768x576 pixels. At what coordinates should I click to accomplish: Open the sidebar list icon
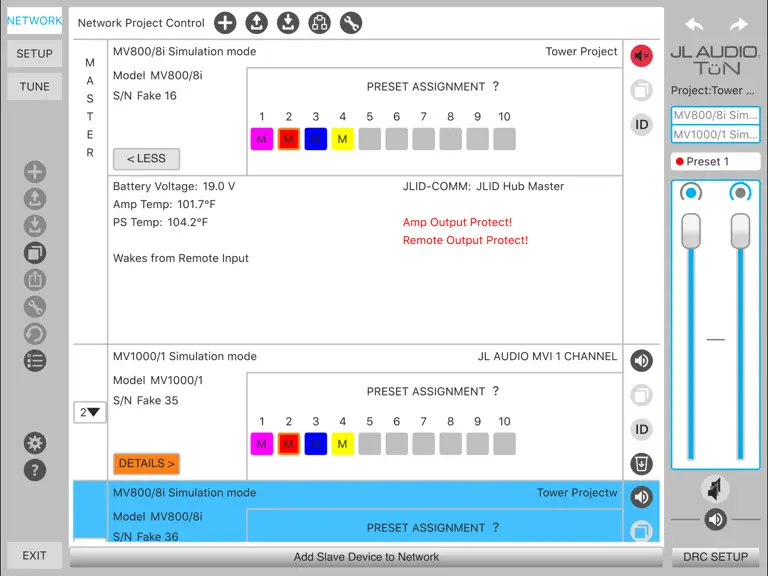point(35,361)
